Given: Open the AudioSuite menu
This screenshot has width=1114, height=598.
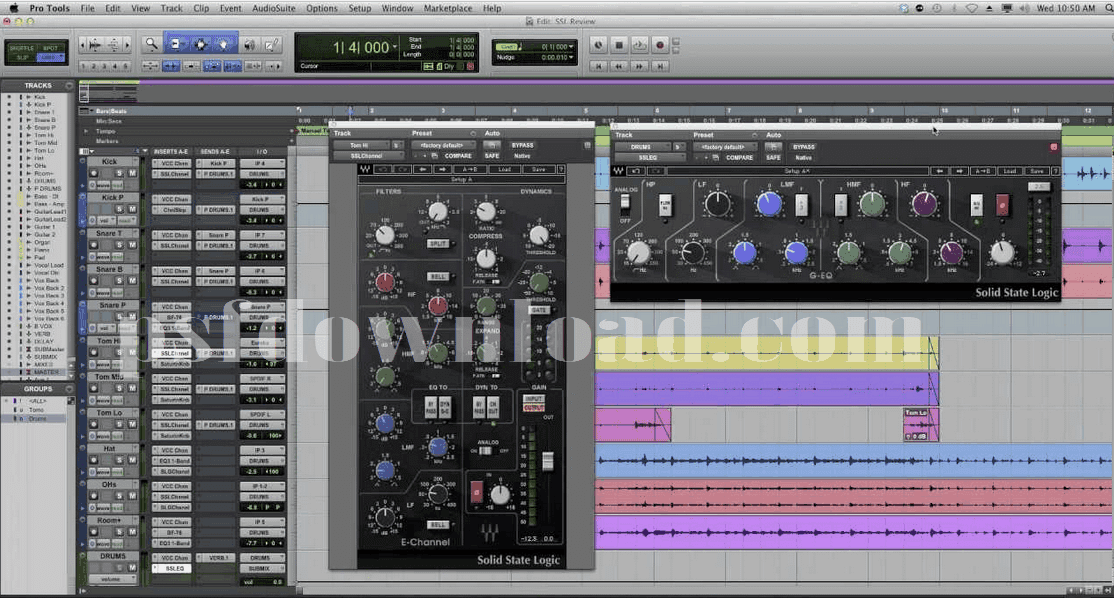Looking at the screenshot, I should [274, 9].
